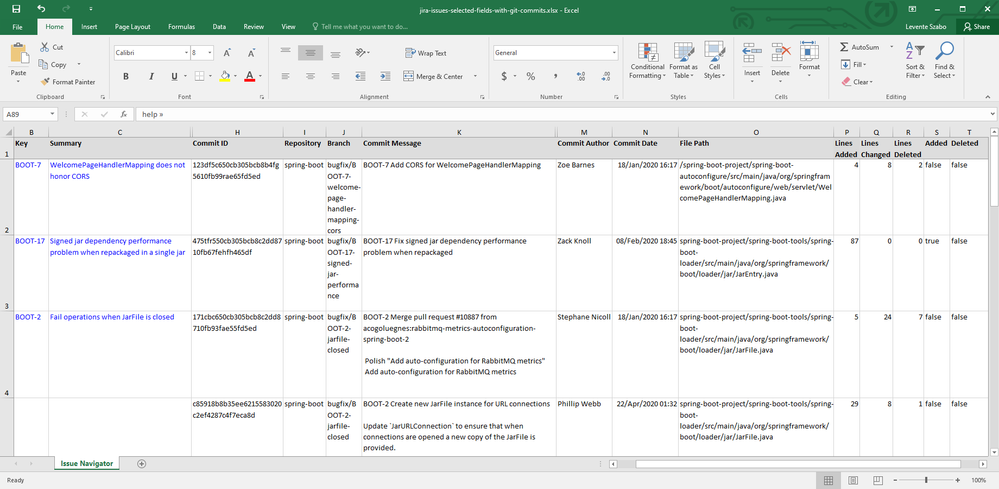Viewport: 999px width, 489px height.
Task: Open the Clear menu
Action: tap(856, 82)
